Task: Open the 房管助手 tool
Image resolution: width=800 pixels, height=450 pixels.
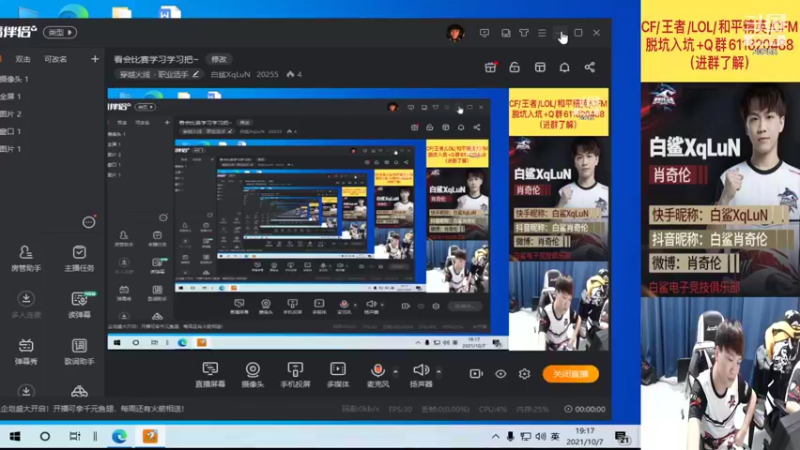Action: [x=26, y=258]
